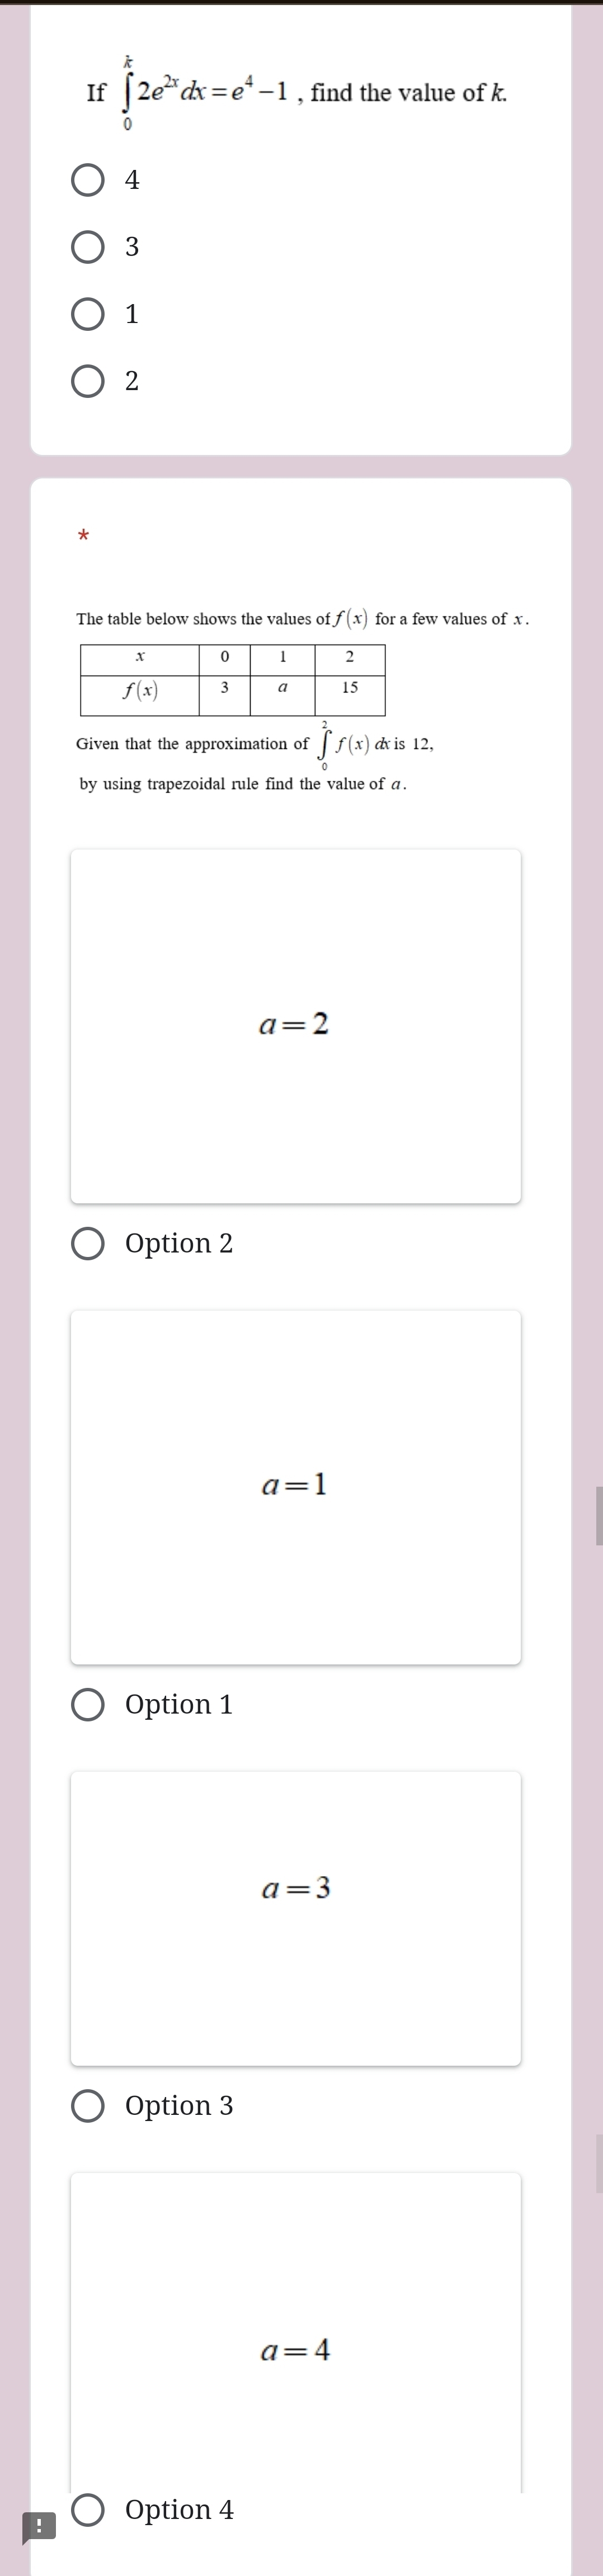Viewport: 603px width, 2576px height.
Task: Click the table of f(x) values
Action: pos(232,679)
